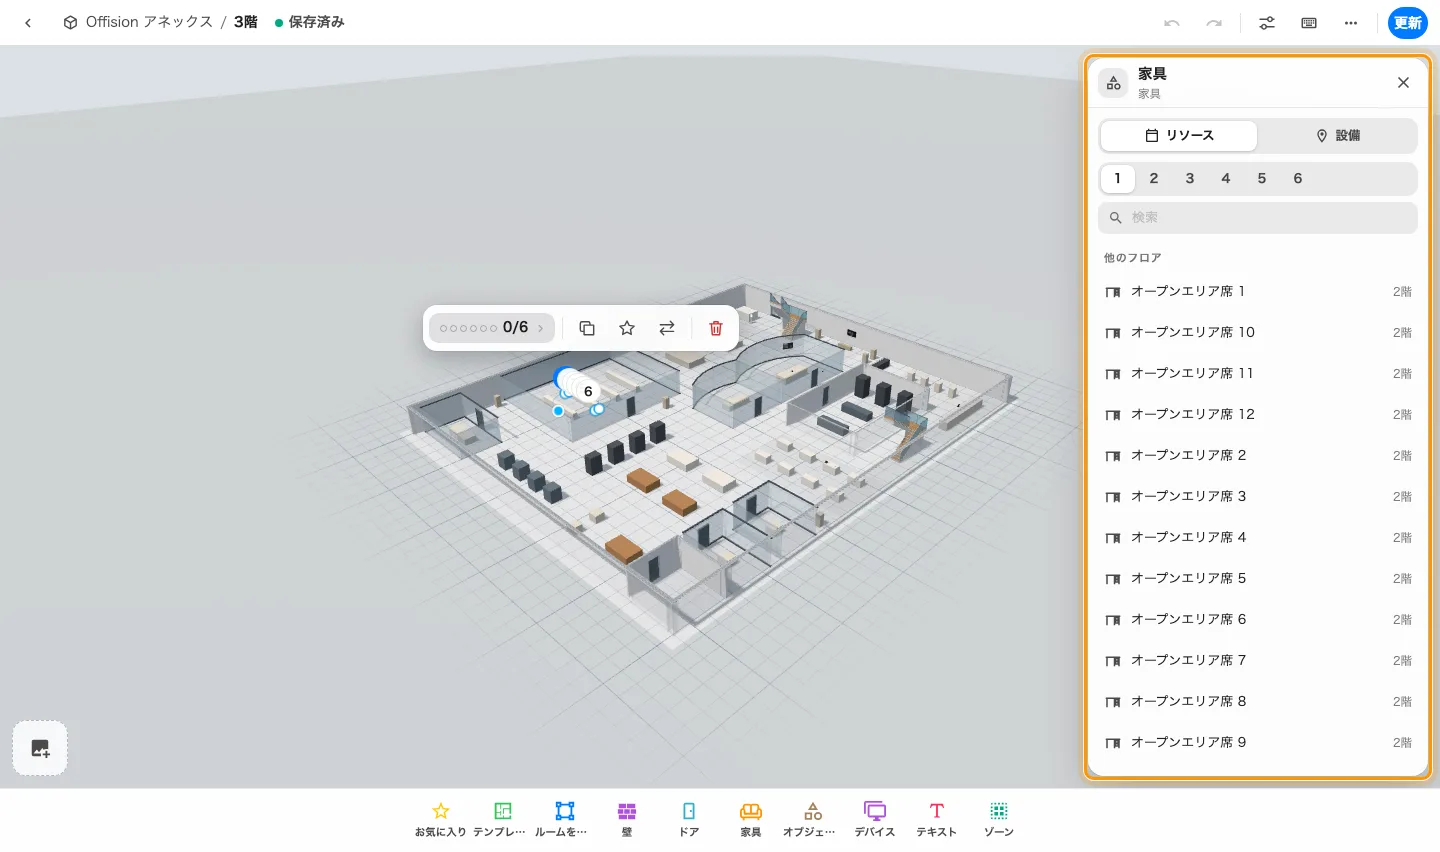Open the お気に入り favorites tool

pyautogui.click(x=441, y=819)
